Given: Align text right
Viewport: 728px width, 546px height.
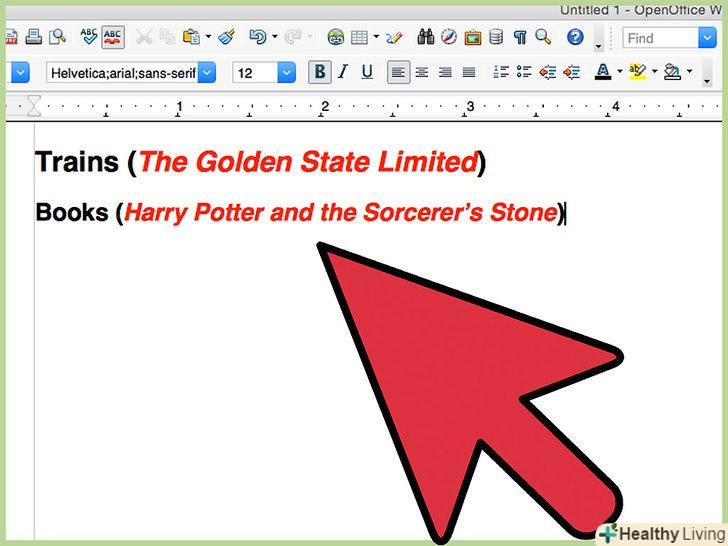Looking at the screenshot, I should coord(445,72).
